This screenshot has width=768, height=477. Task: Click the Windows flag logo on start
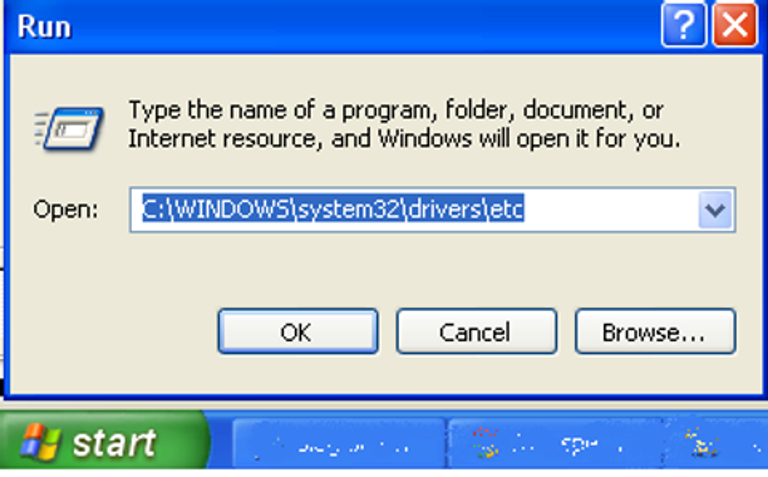[41, 442]
